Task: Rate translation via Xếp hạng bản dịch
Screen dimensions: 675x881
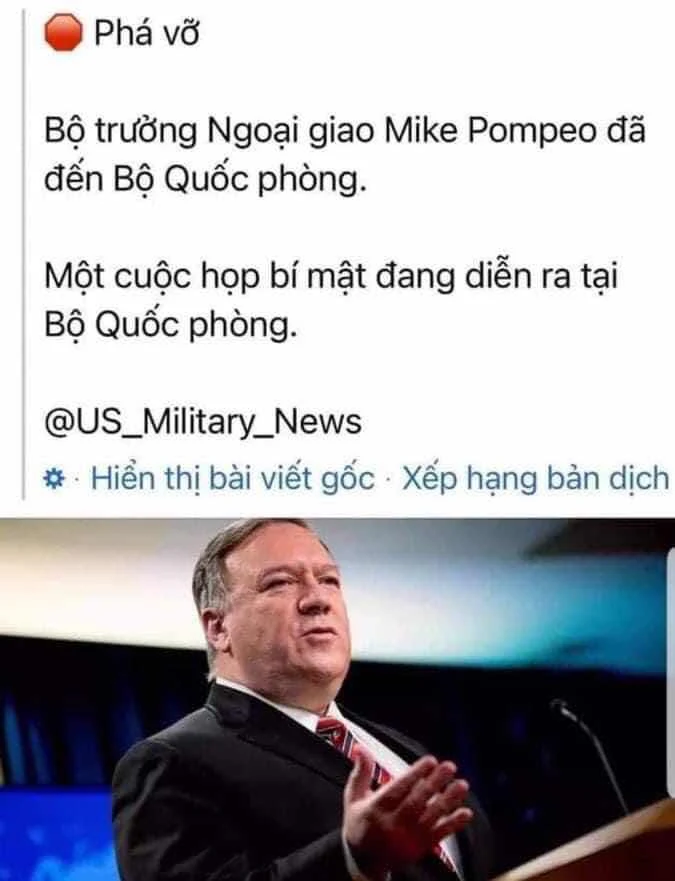Action: pos(536,479)
